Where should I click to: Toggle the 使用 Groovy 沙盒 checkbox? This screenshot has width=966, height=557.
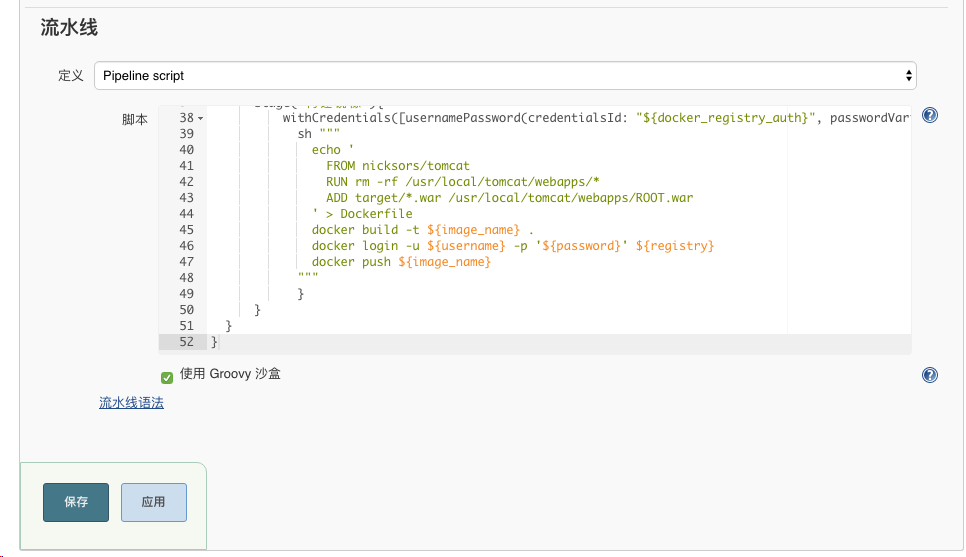pyautogui.click(x=167, y=377)
